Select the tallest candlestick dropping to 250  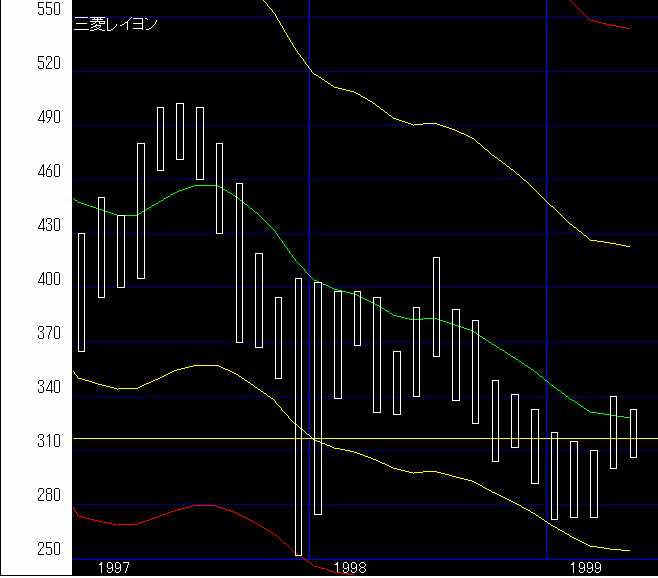pyautogui.click(x=298, y=415)
